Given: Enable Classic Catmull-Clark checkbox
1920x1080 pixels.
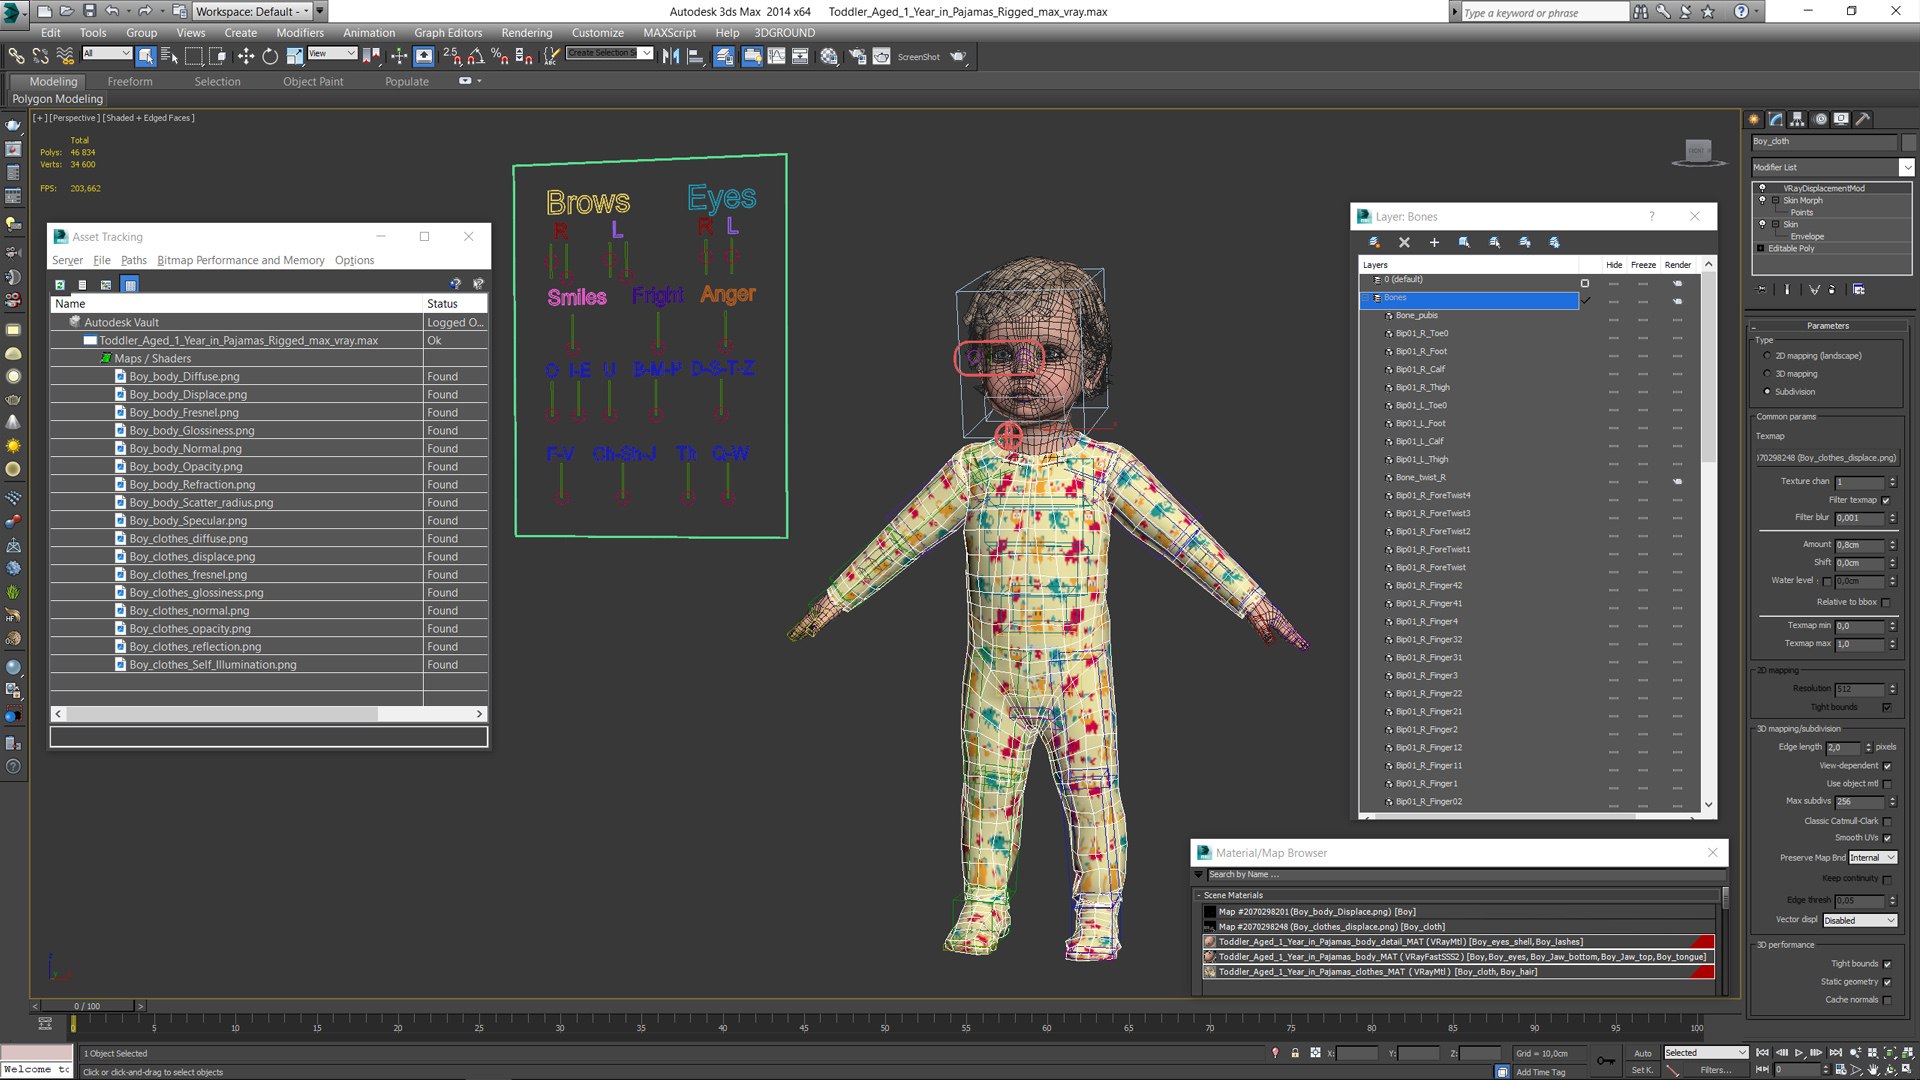Looking at the screenshot, I should coord(1887,821).
